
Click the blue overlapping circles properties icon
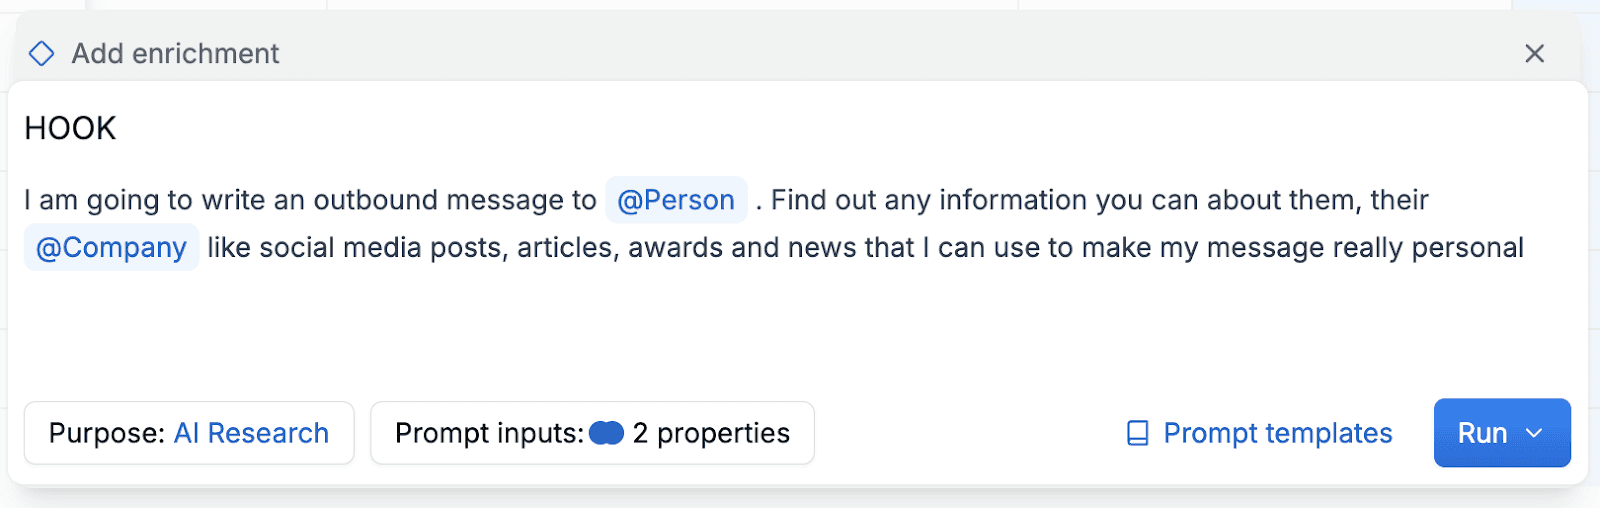(606, 433)
